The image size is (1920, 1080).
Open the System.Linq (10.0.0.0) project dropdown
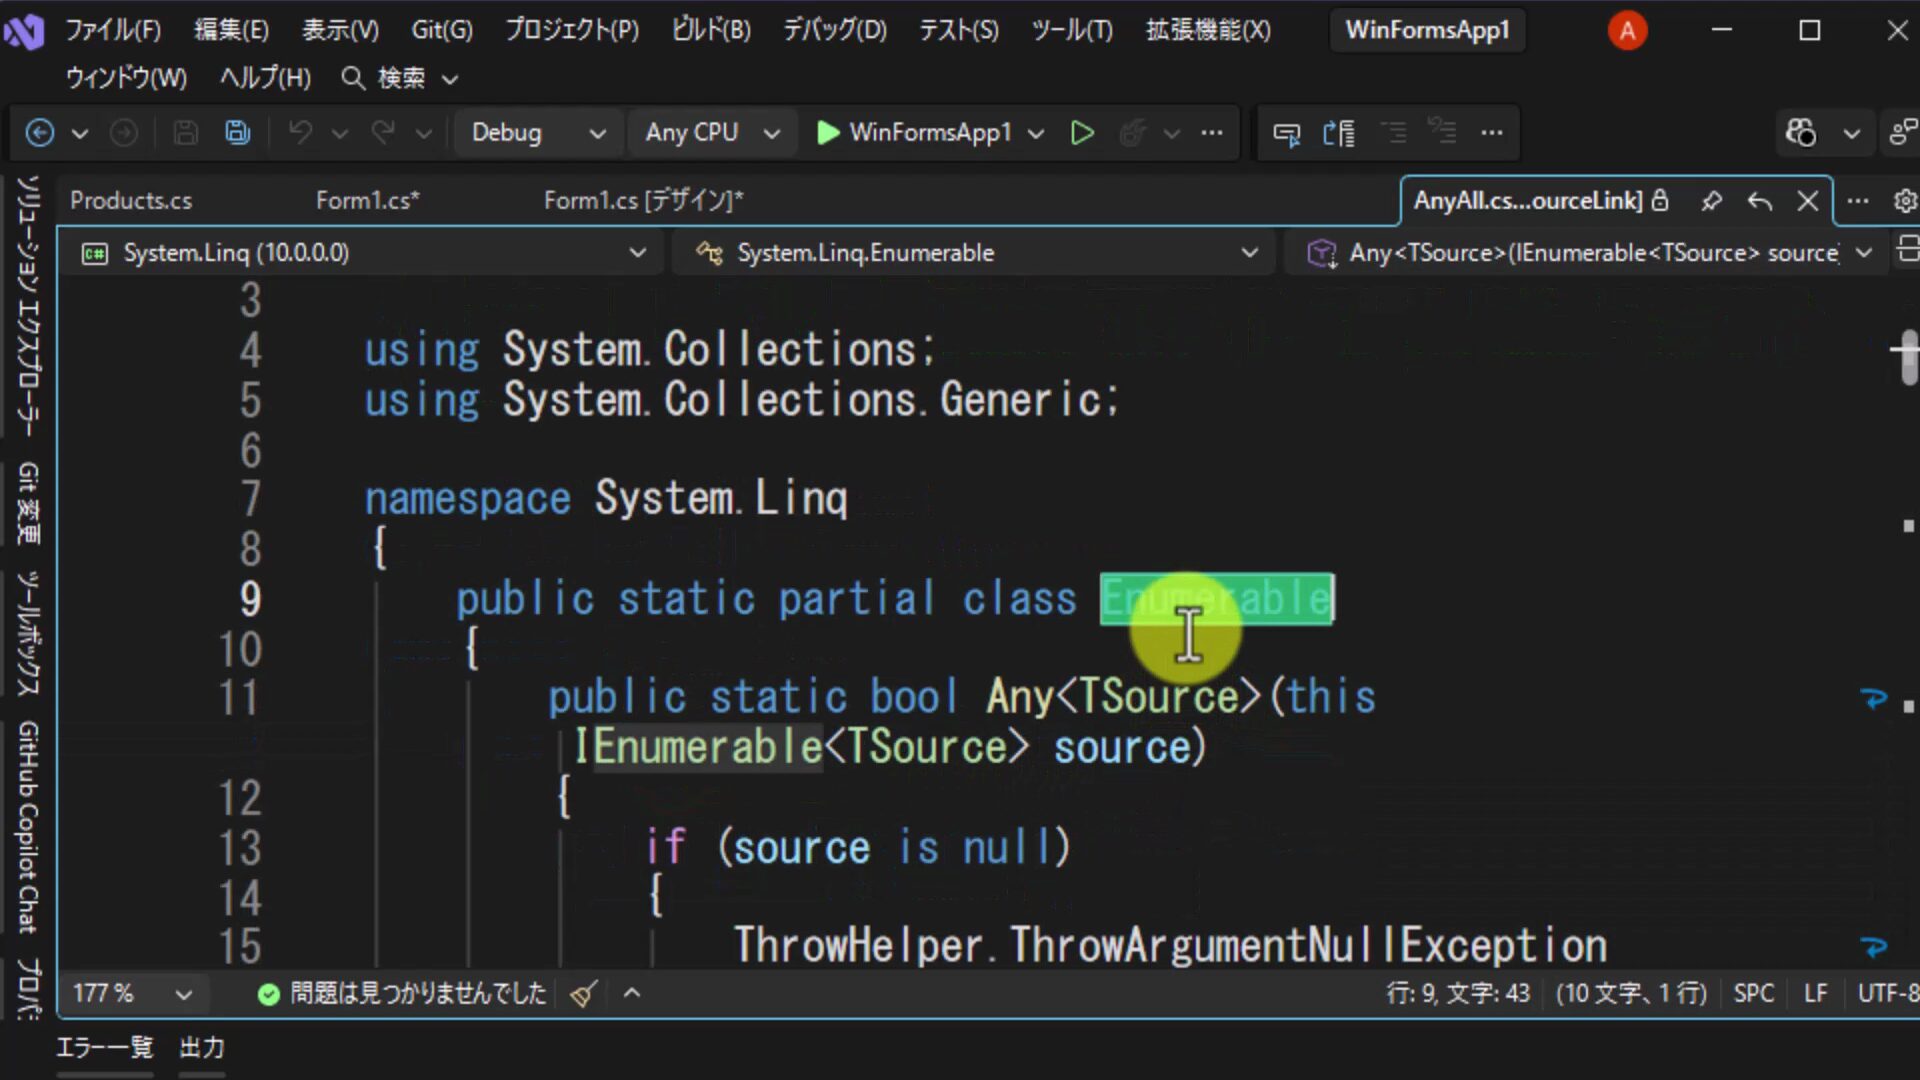coord(362,253)
